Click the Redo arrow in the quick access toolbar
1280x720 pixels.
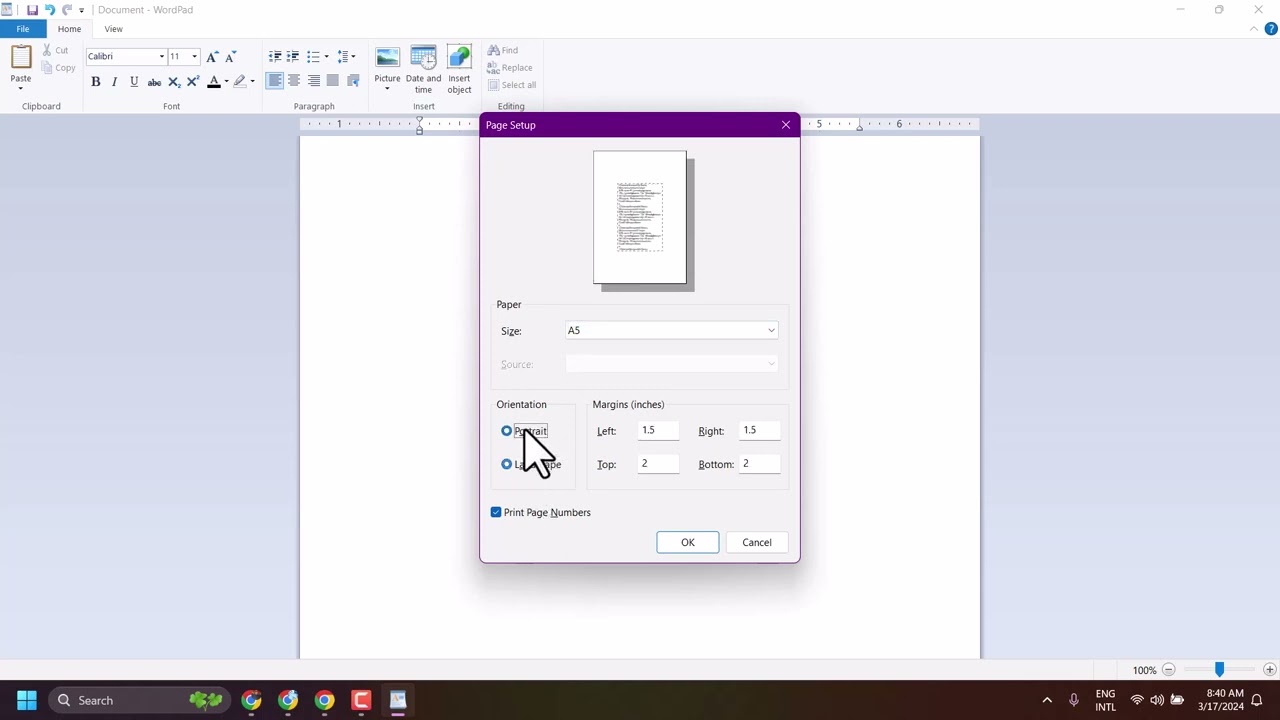pos(67,10)
